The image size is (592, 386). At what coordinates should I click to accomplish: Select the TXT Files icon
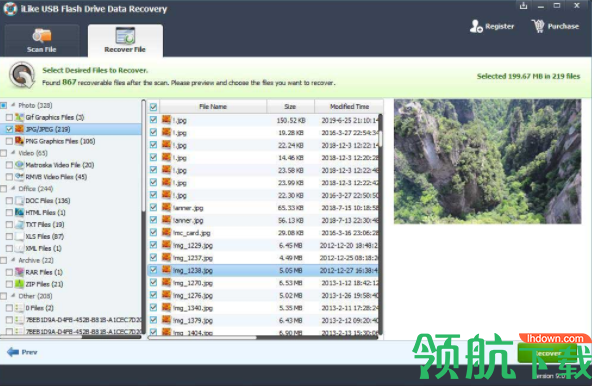pos(19,224)
